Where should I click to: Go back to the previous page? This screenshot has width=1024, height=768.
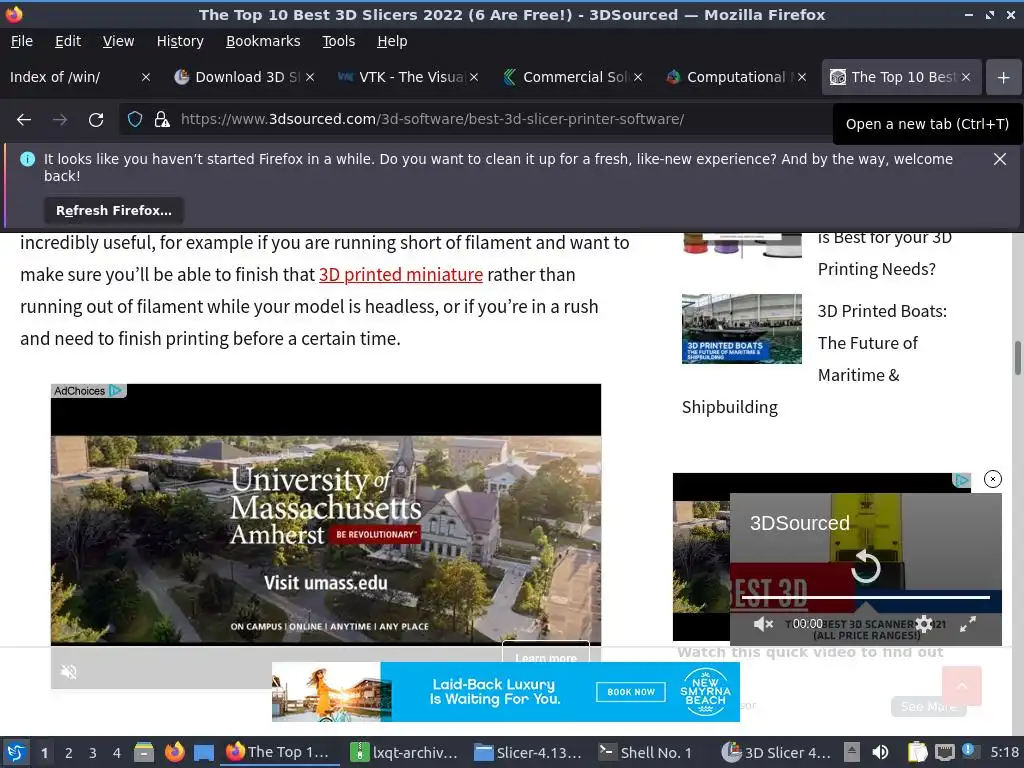pyautogui.click(x=24, y=120)
